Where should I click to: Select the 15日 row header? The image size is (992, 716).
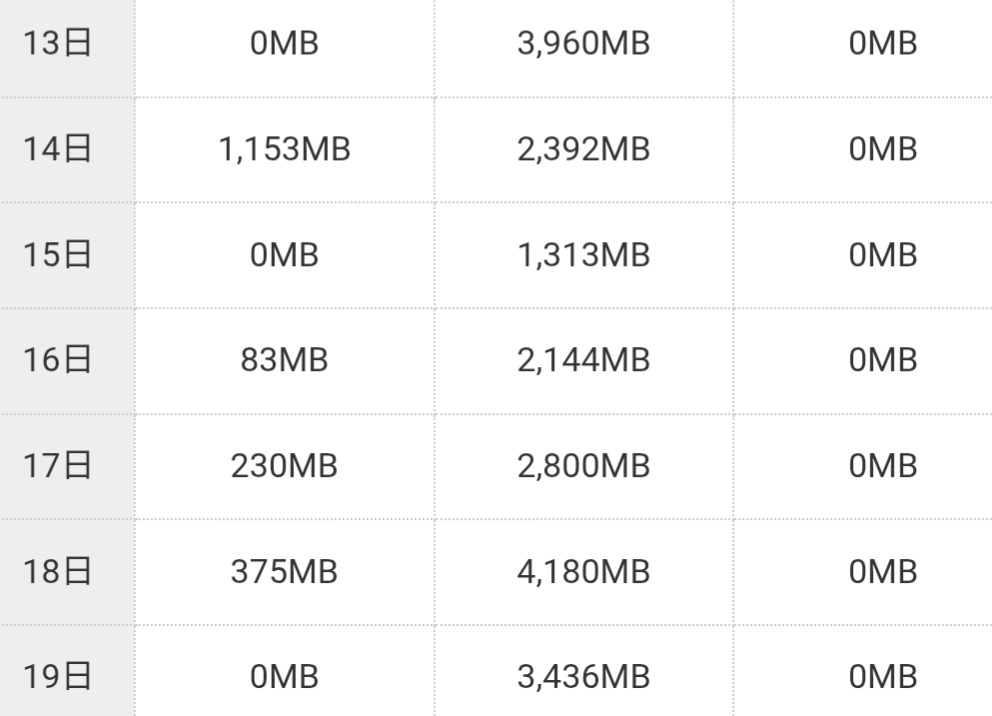[57, 255]
